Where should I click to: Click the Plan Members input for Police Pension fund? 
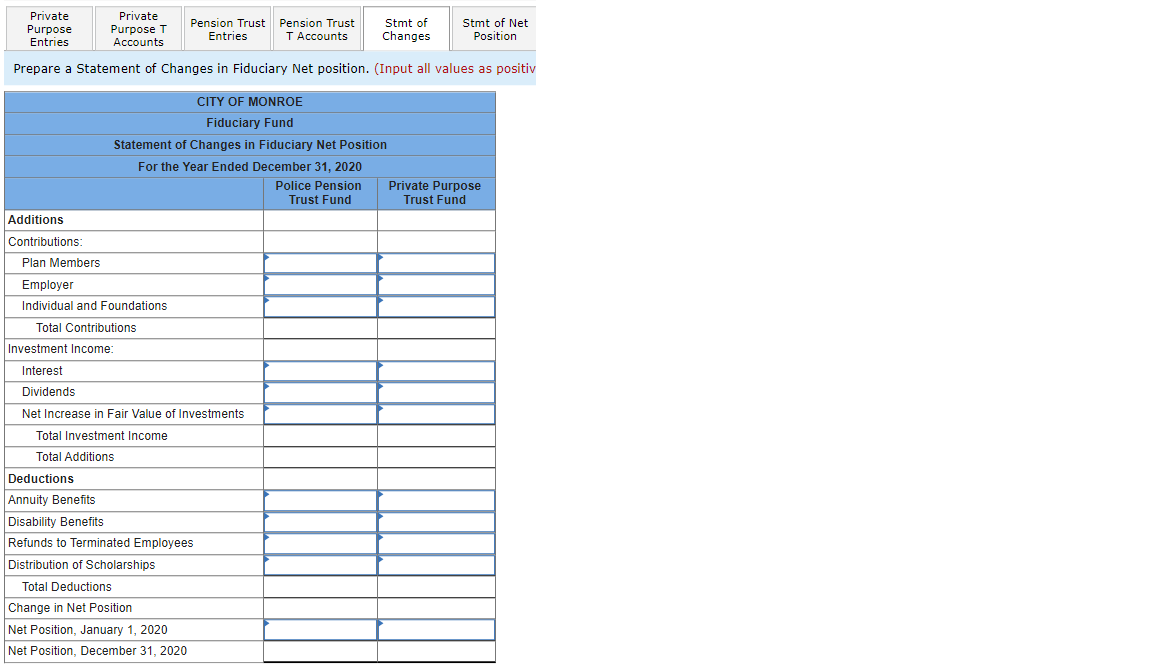coord(320,262)
